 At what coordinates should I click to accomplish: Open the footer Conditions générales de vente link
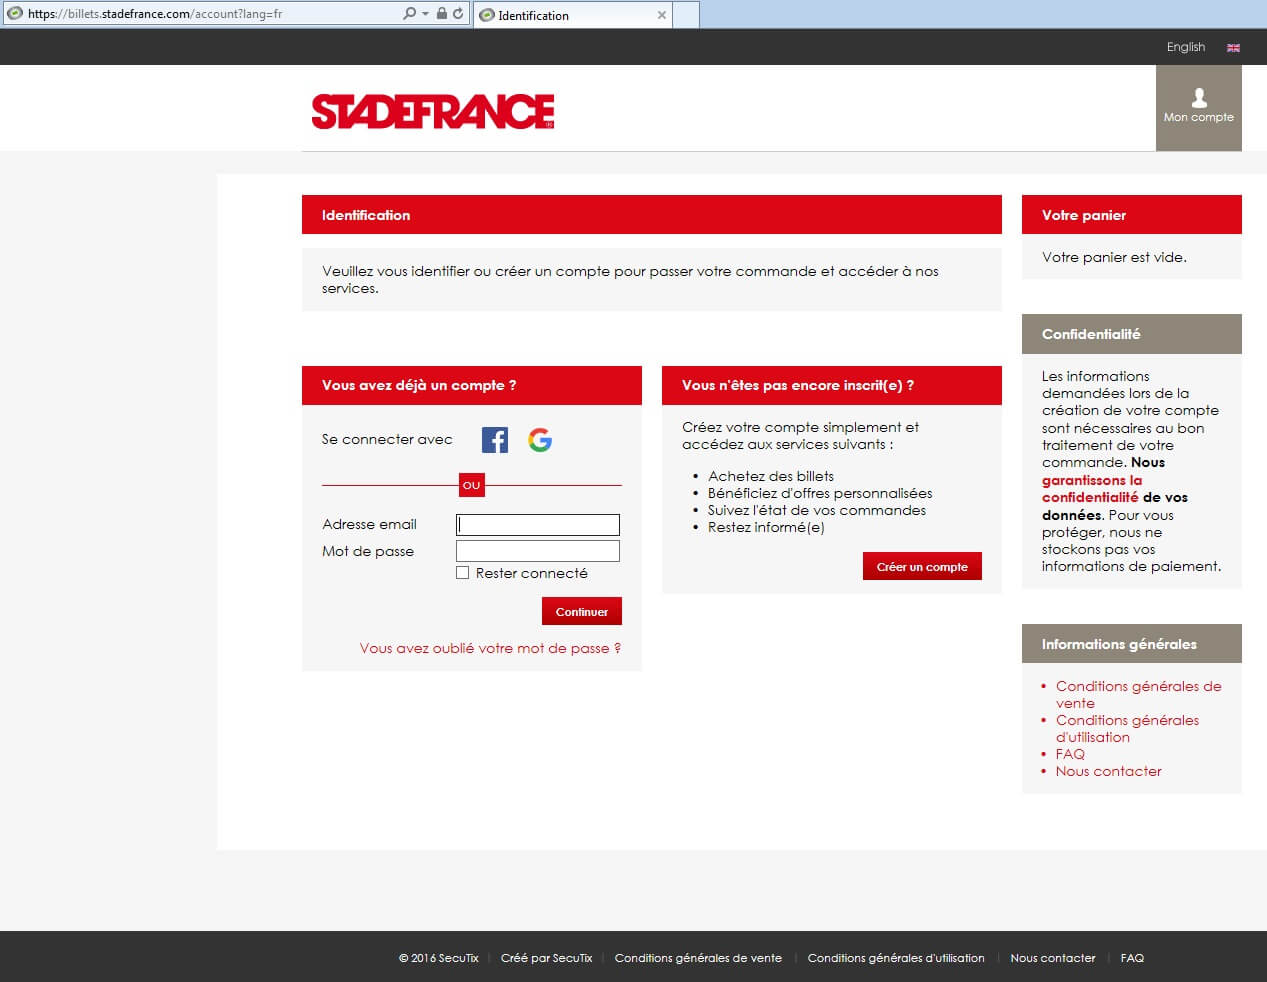(x=698, y=958)
